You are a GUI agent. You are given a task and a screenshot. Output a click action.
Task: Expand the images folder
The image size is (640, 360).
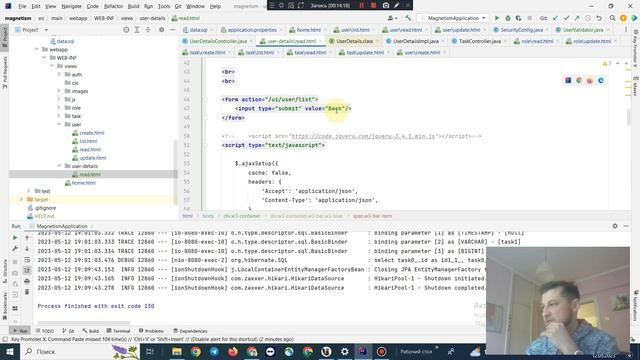(x=59, y=91)
